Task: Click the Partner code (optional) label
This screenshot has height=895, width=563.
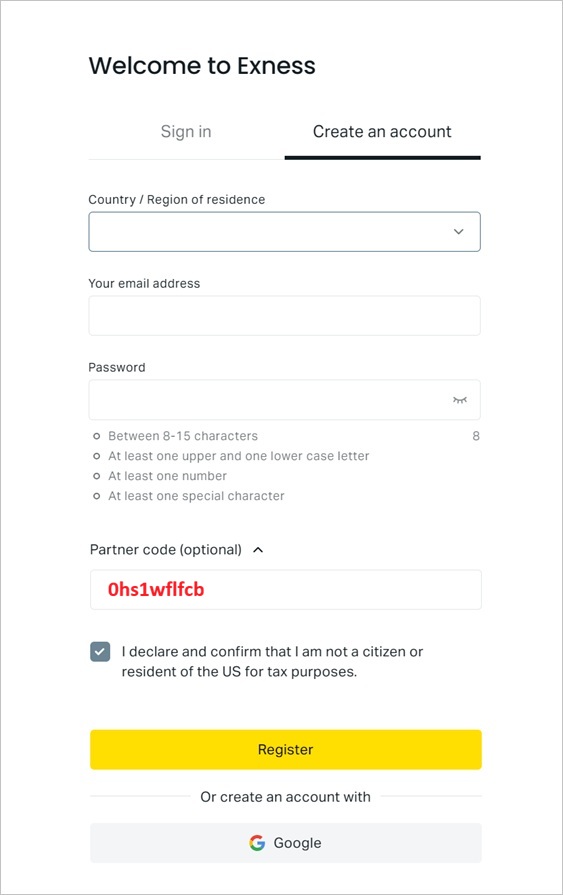Action: click(166, 550)
